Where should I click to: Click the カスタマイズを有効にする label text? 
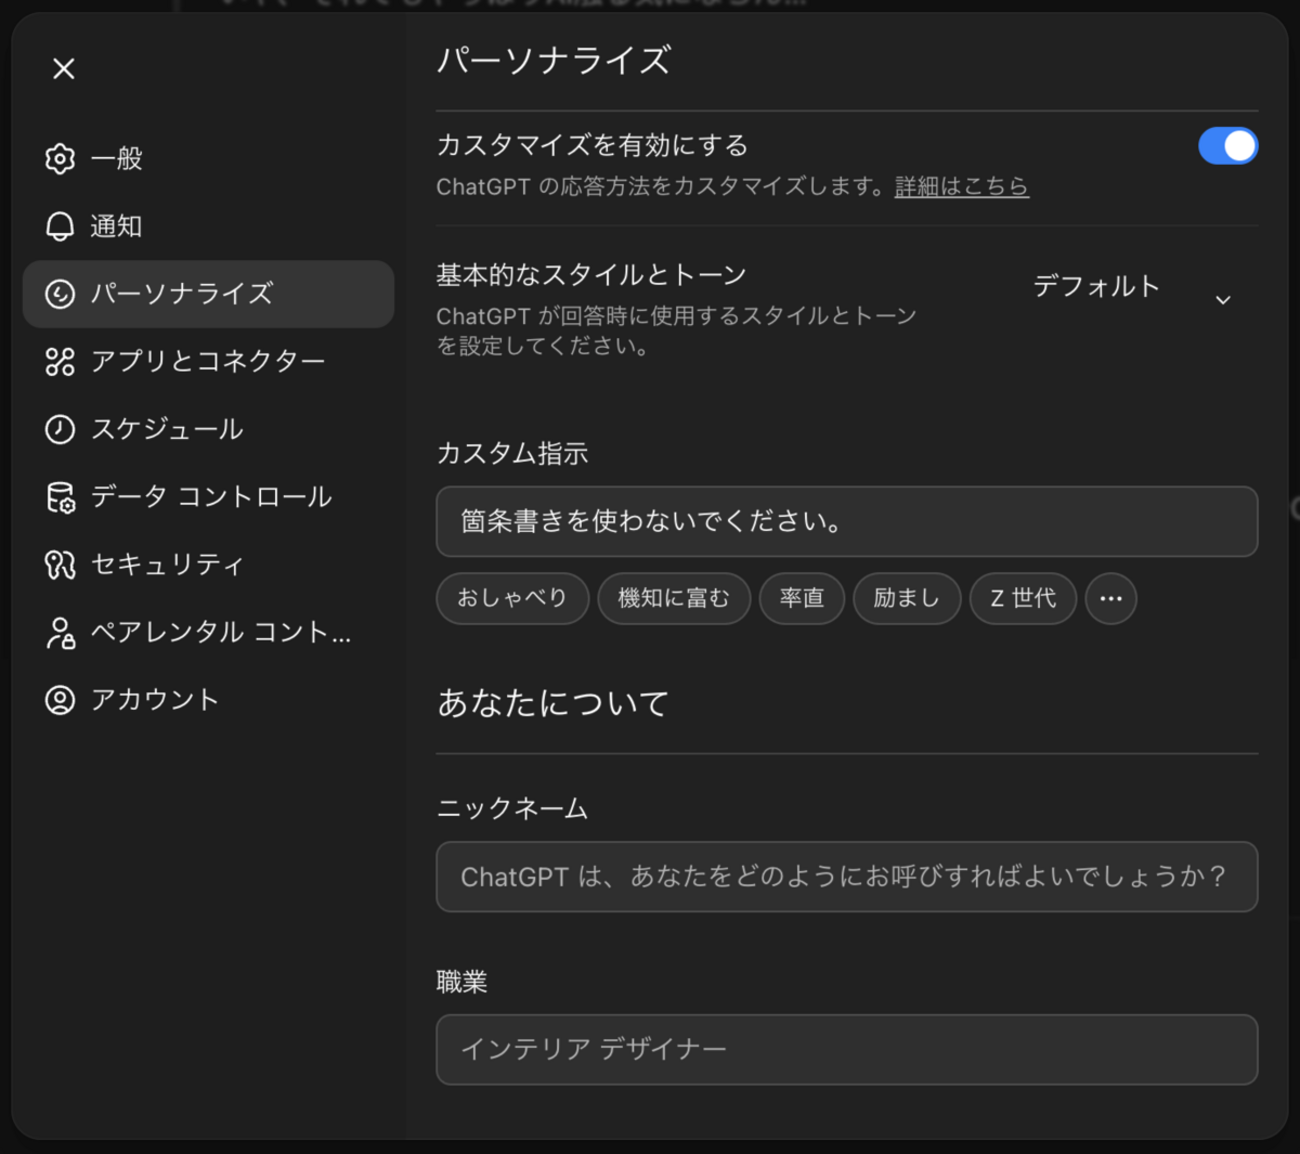pyautogui.click(x=592, y=145)
